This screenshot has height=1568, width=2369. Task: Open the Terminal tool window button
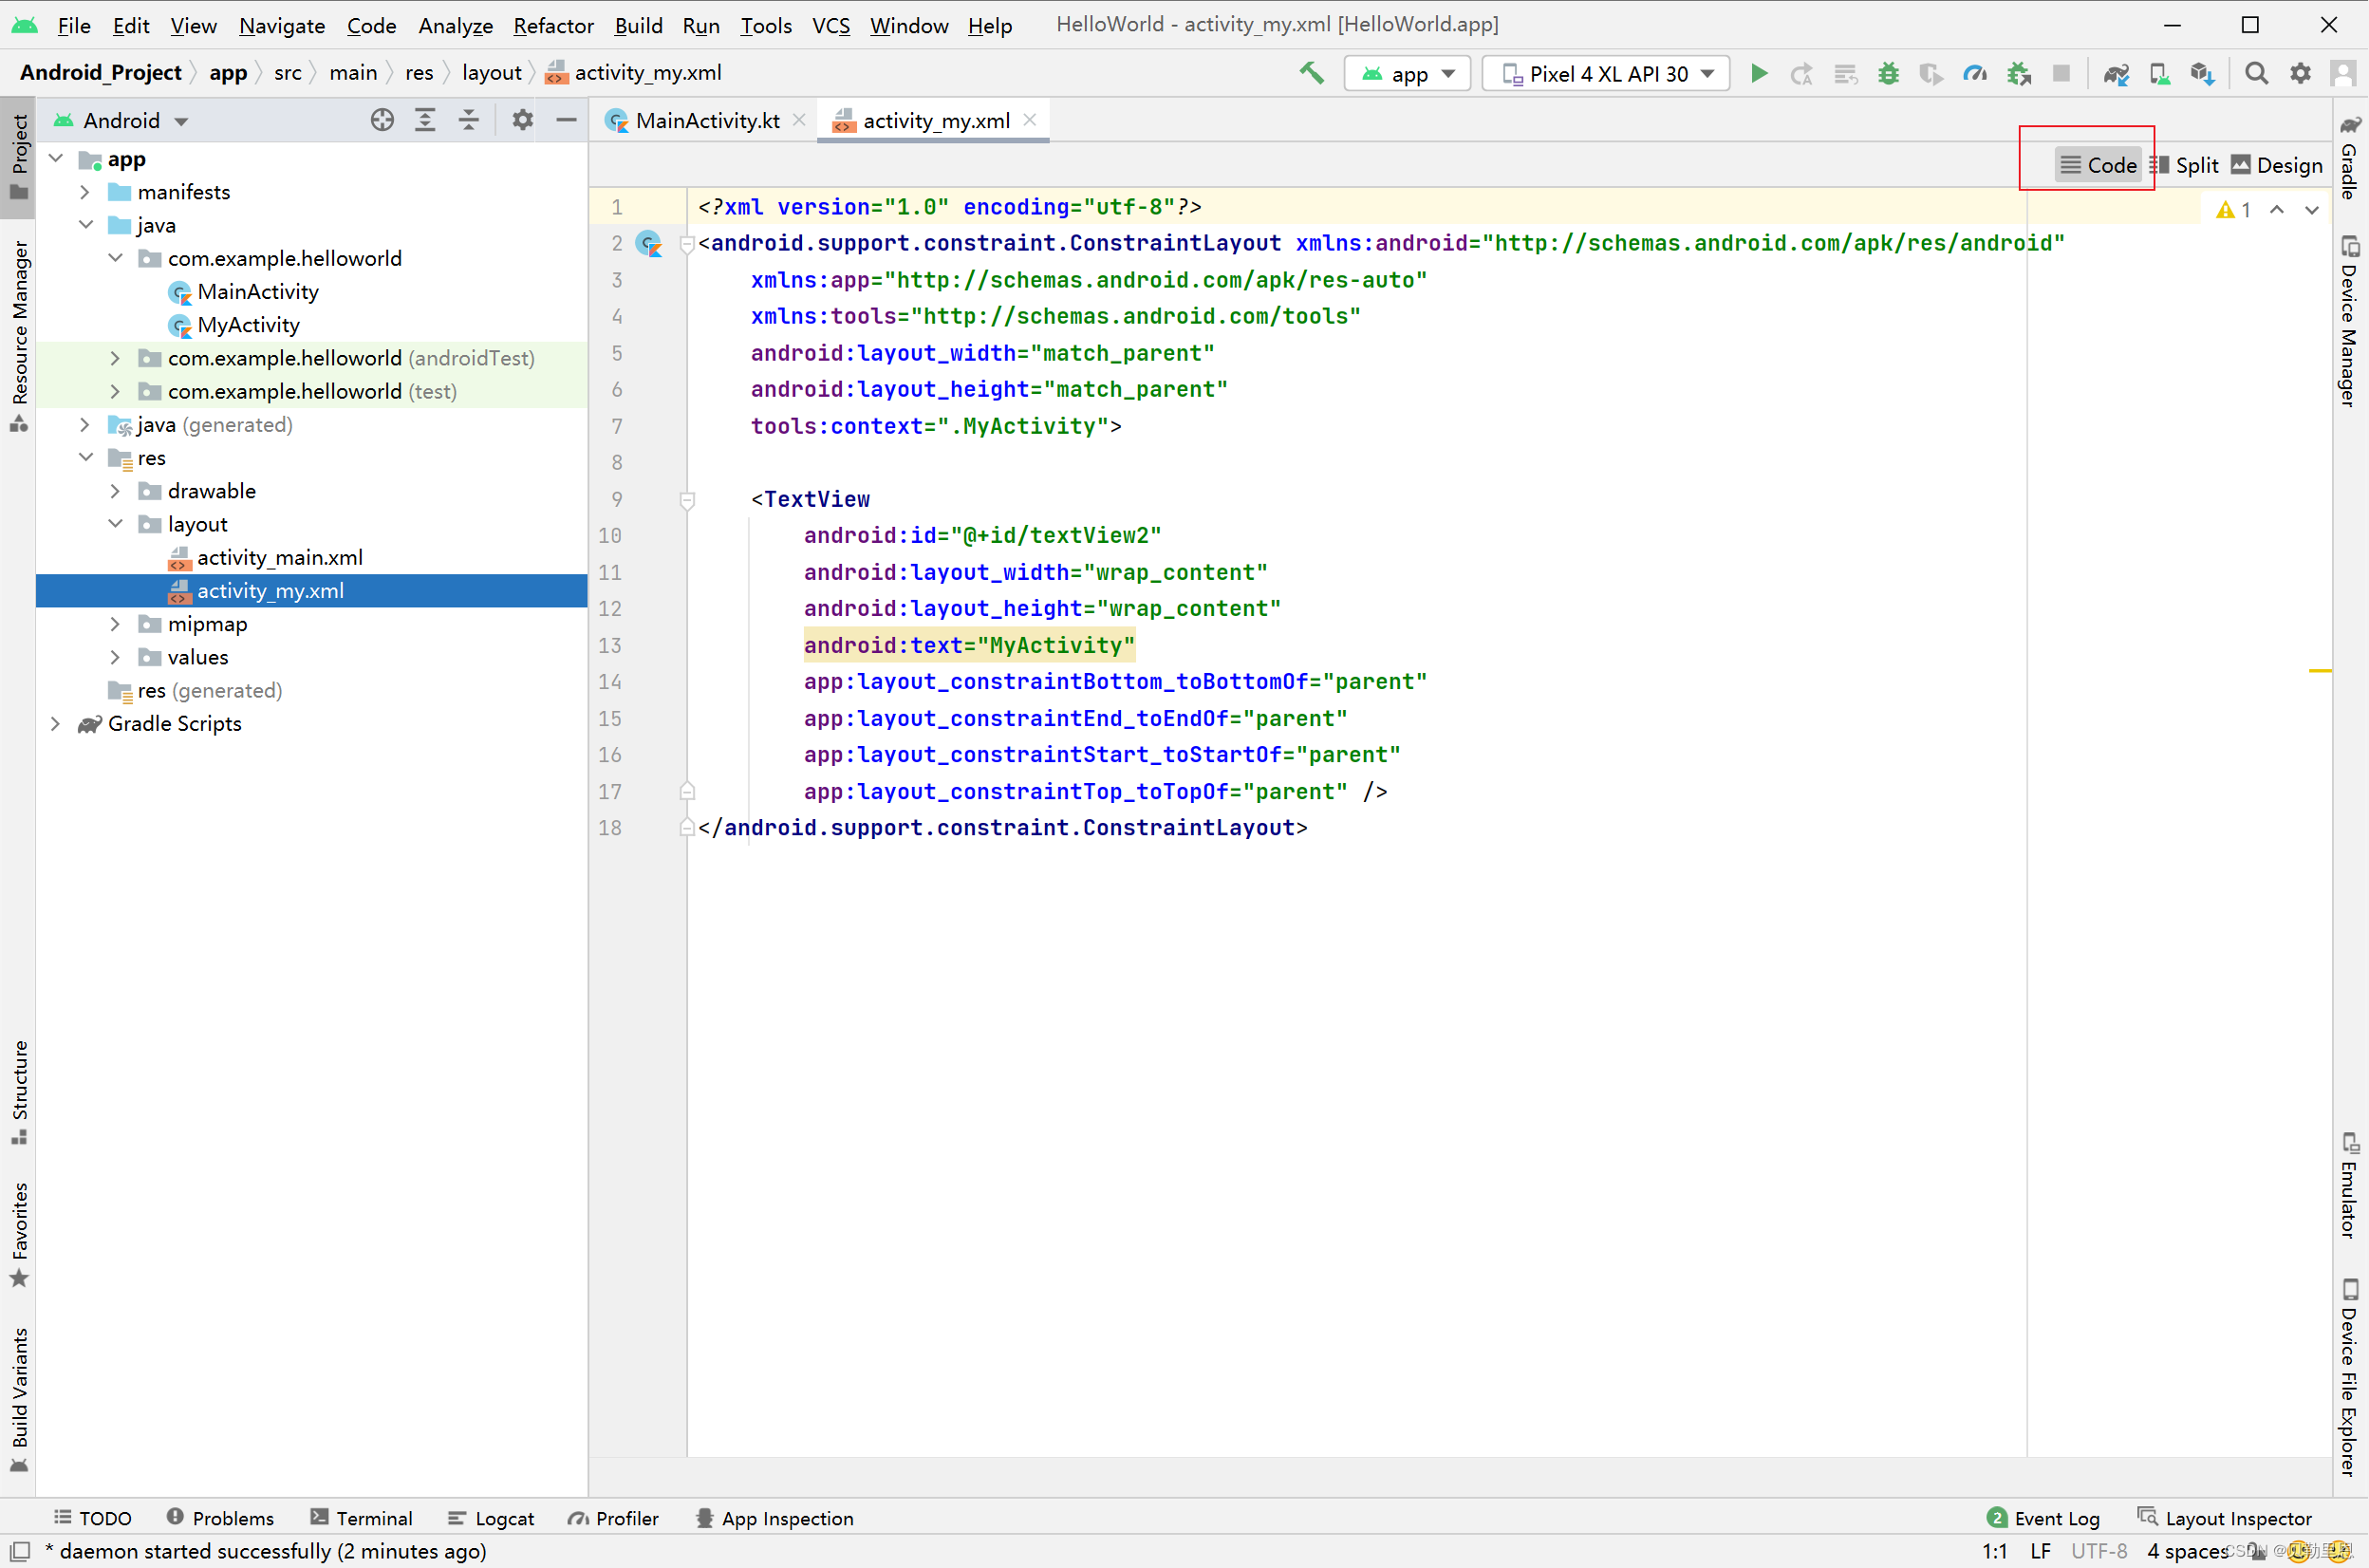(x=361, y=1518)
